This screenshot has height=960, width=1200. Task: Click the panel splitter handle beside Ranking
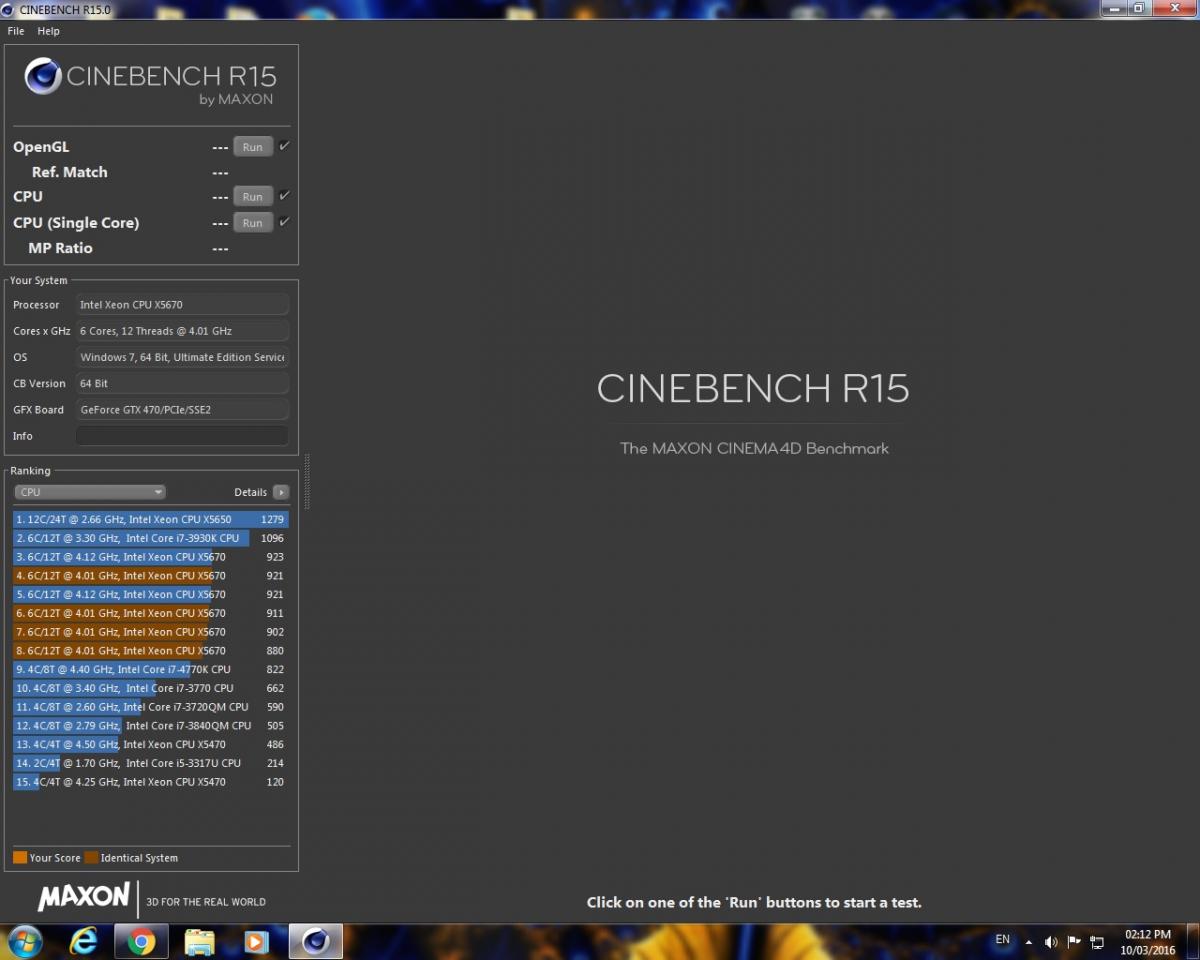(307, 482)
